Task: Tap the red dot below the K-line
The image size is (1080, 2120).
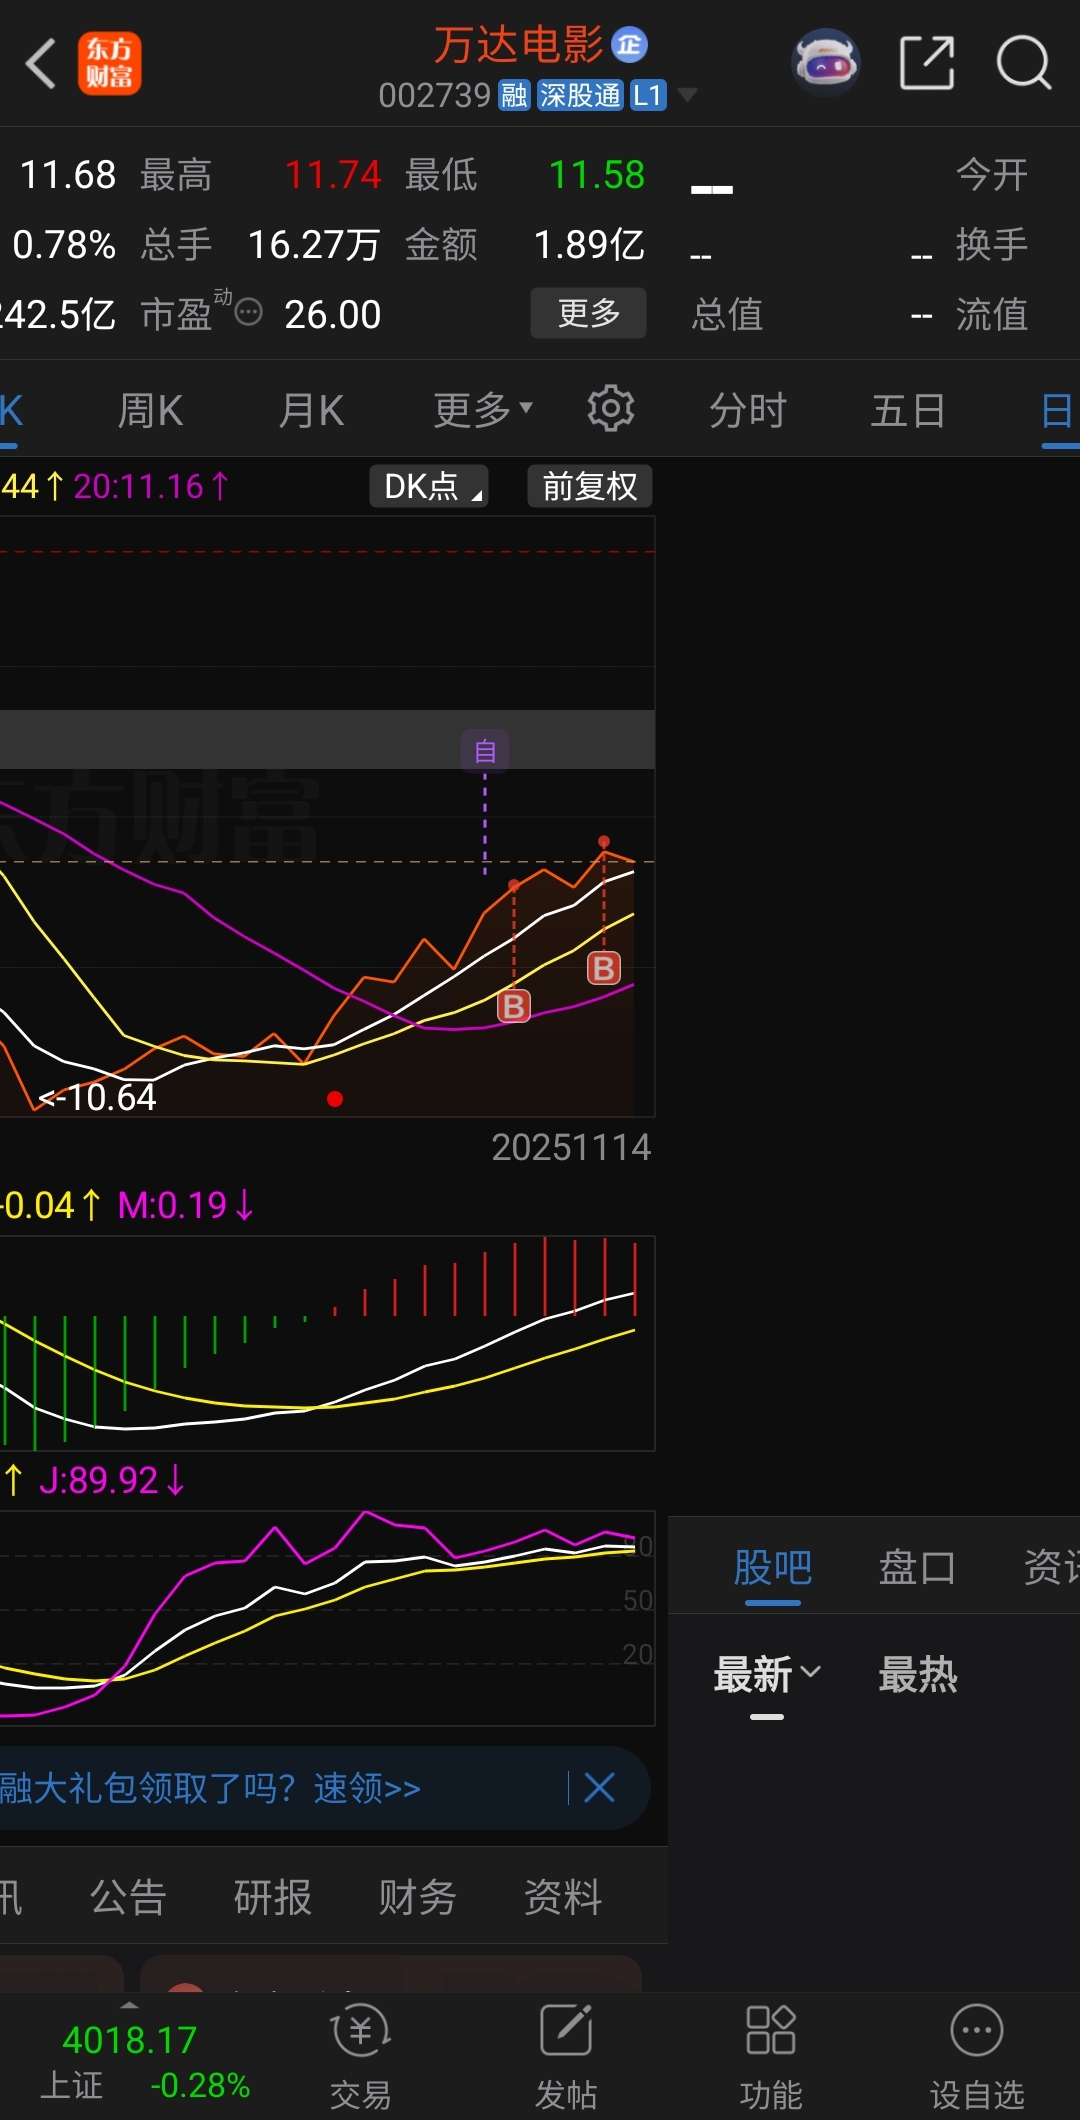Action: pos(335,1099)
